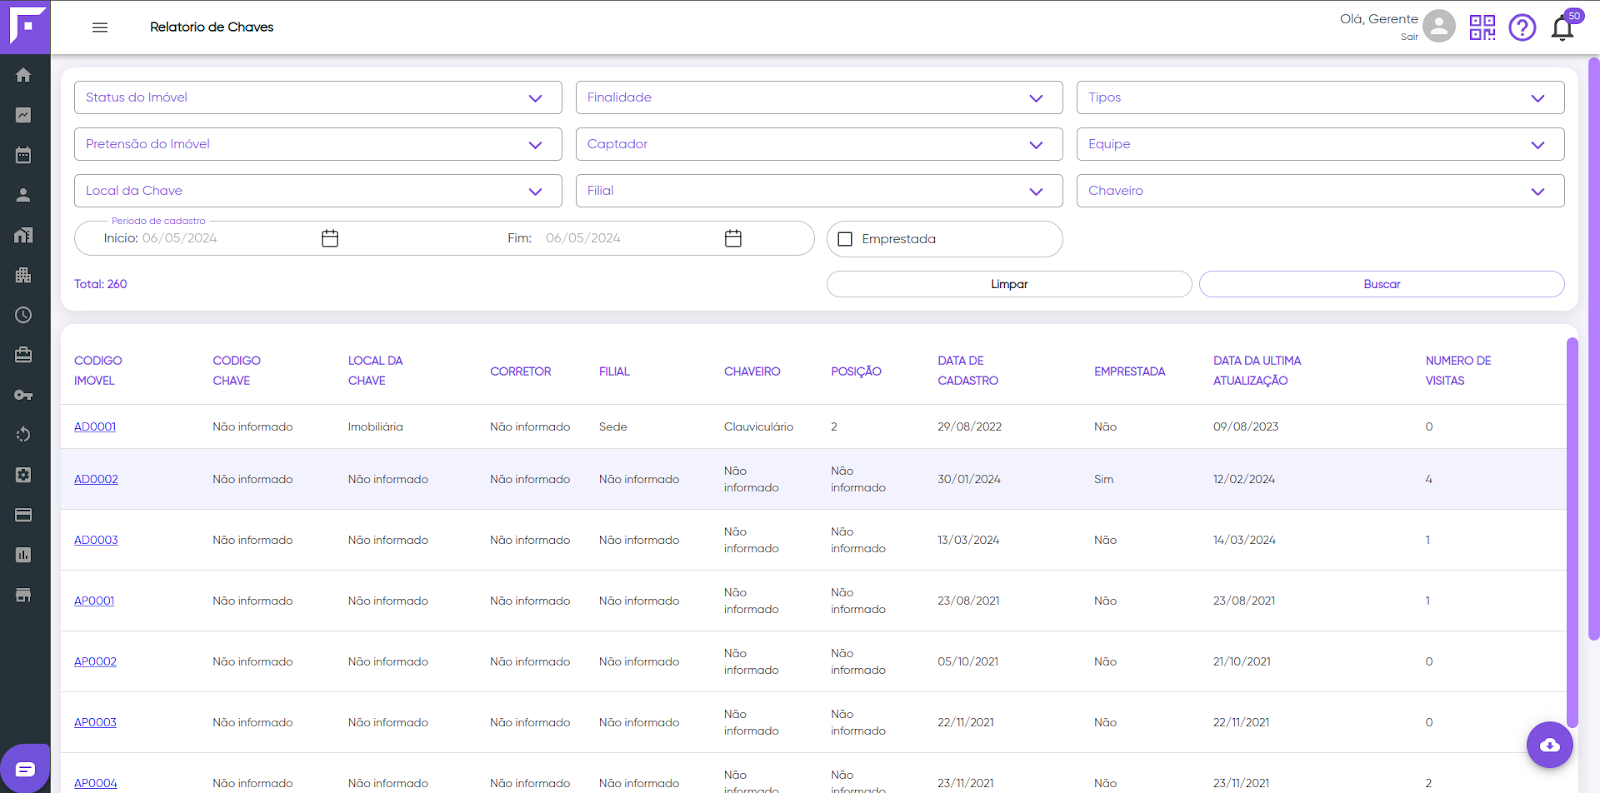Open the QR code scanner icon

1482,27
